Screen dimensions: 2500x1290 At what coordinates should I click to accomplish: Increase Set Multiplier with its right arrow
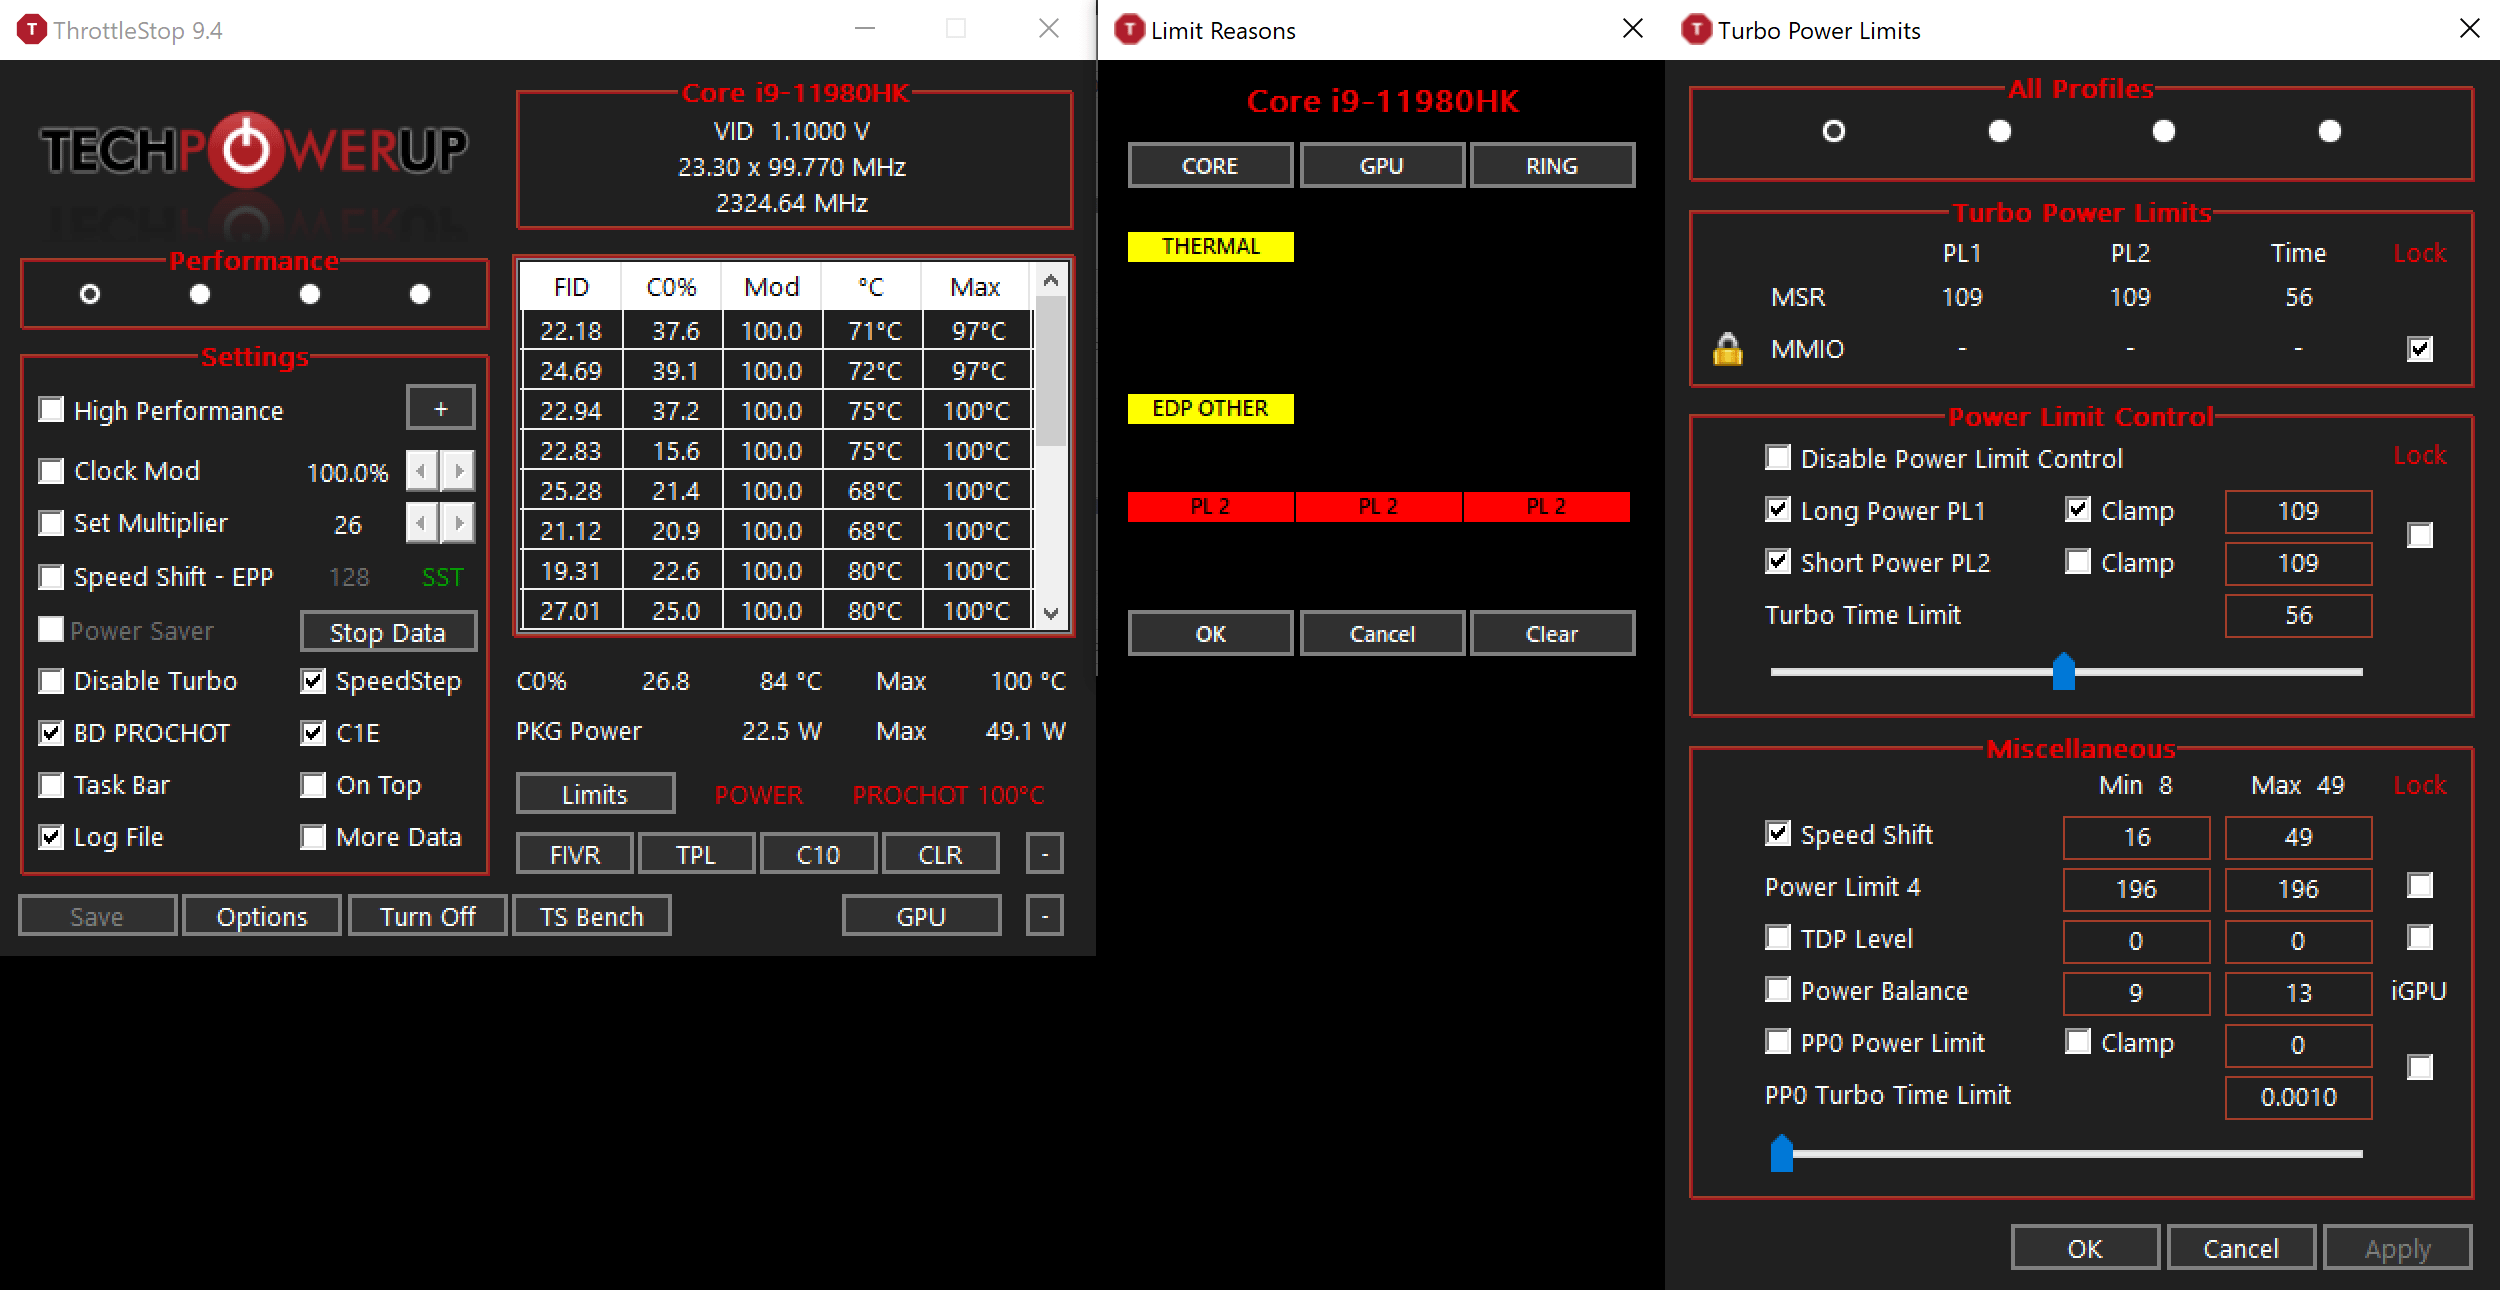[458, 522]
